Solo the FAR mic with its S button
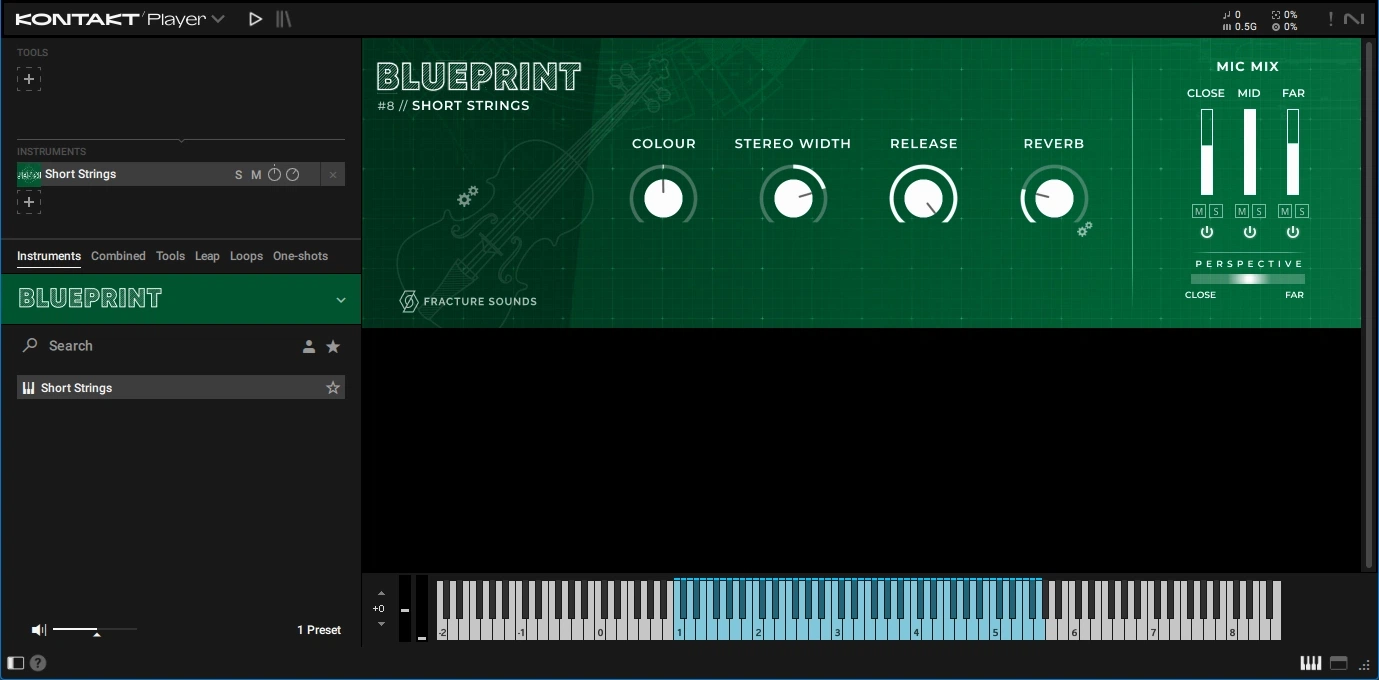 (1301, 211)
